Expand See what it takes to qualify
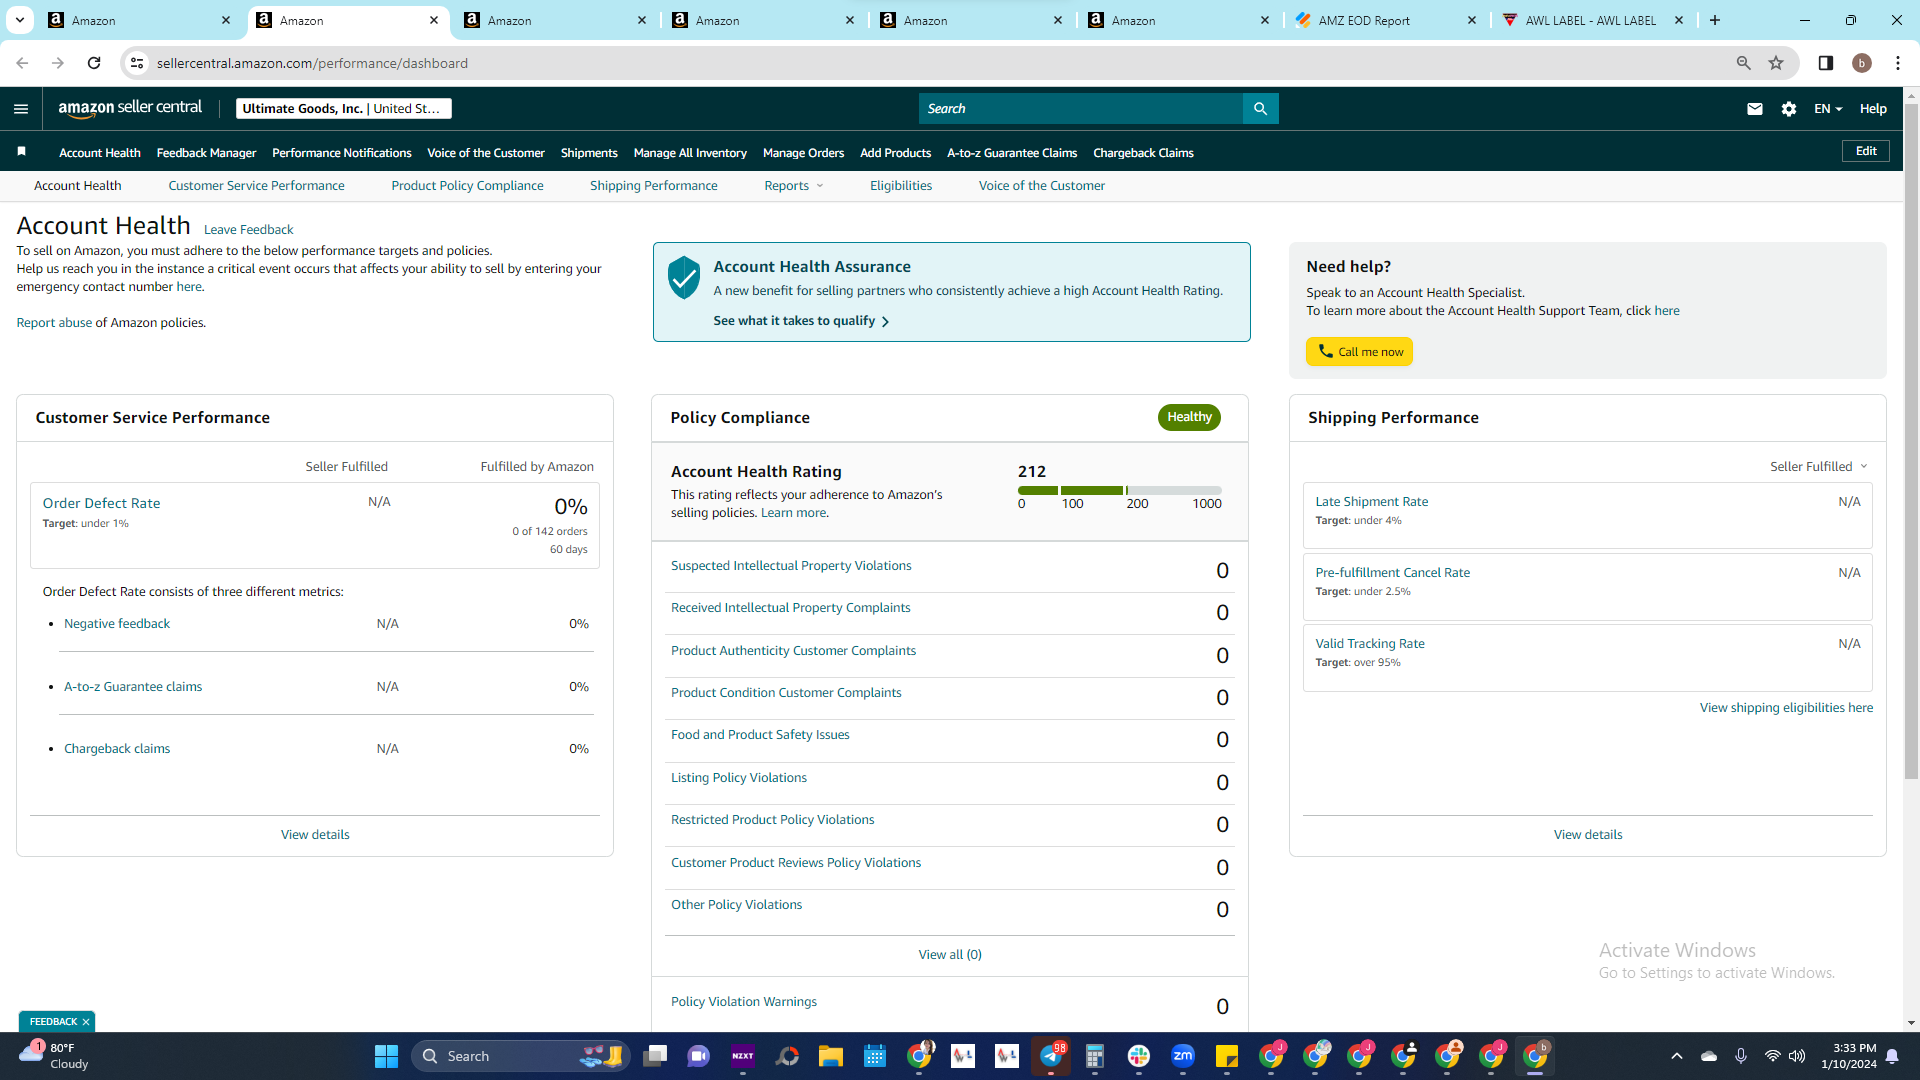Image resolution: width=1920 pixels, height=1080 pixels. click(801, 321)
